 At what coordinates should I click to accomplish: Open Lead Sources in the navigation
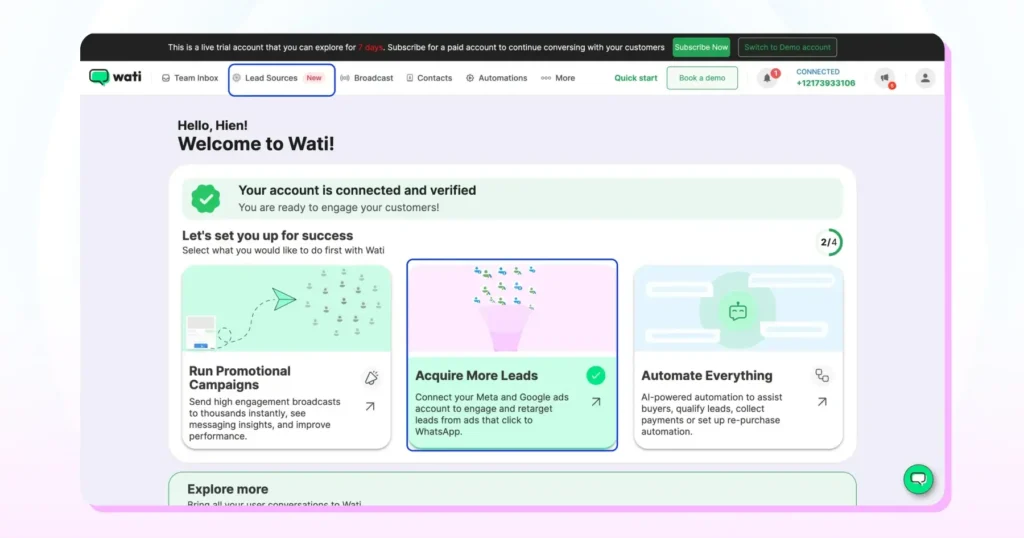(271, 78)
